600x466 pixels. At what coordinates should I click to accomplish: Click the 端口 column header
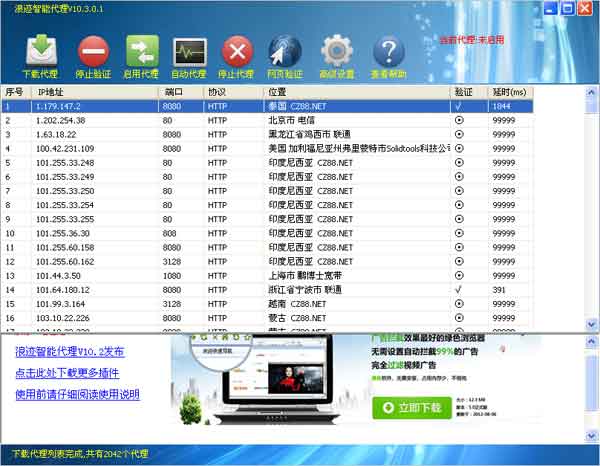[x=174, y=91]
